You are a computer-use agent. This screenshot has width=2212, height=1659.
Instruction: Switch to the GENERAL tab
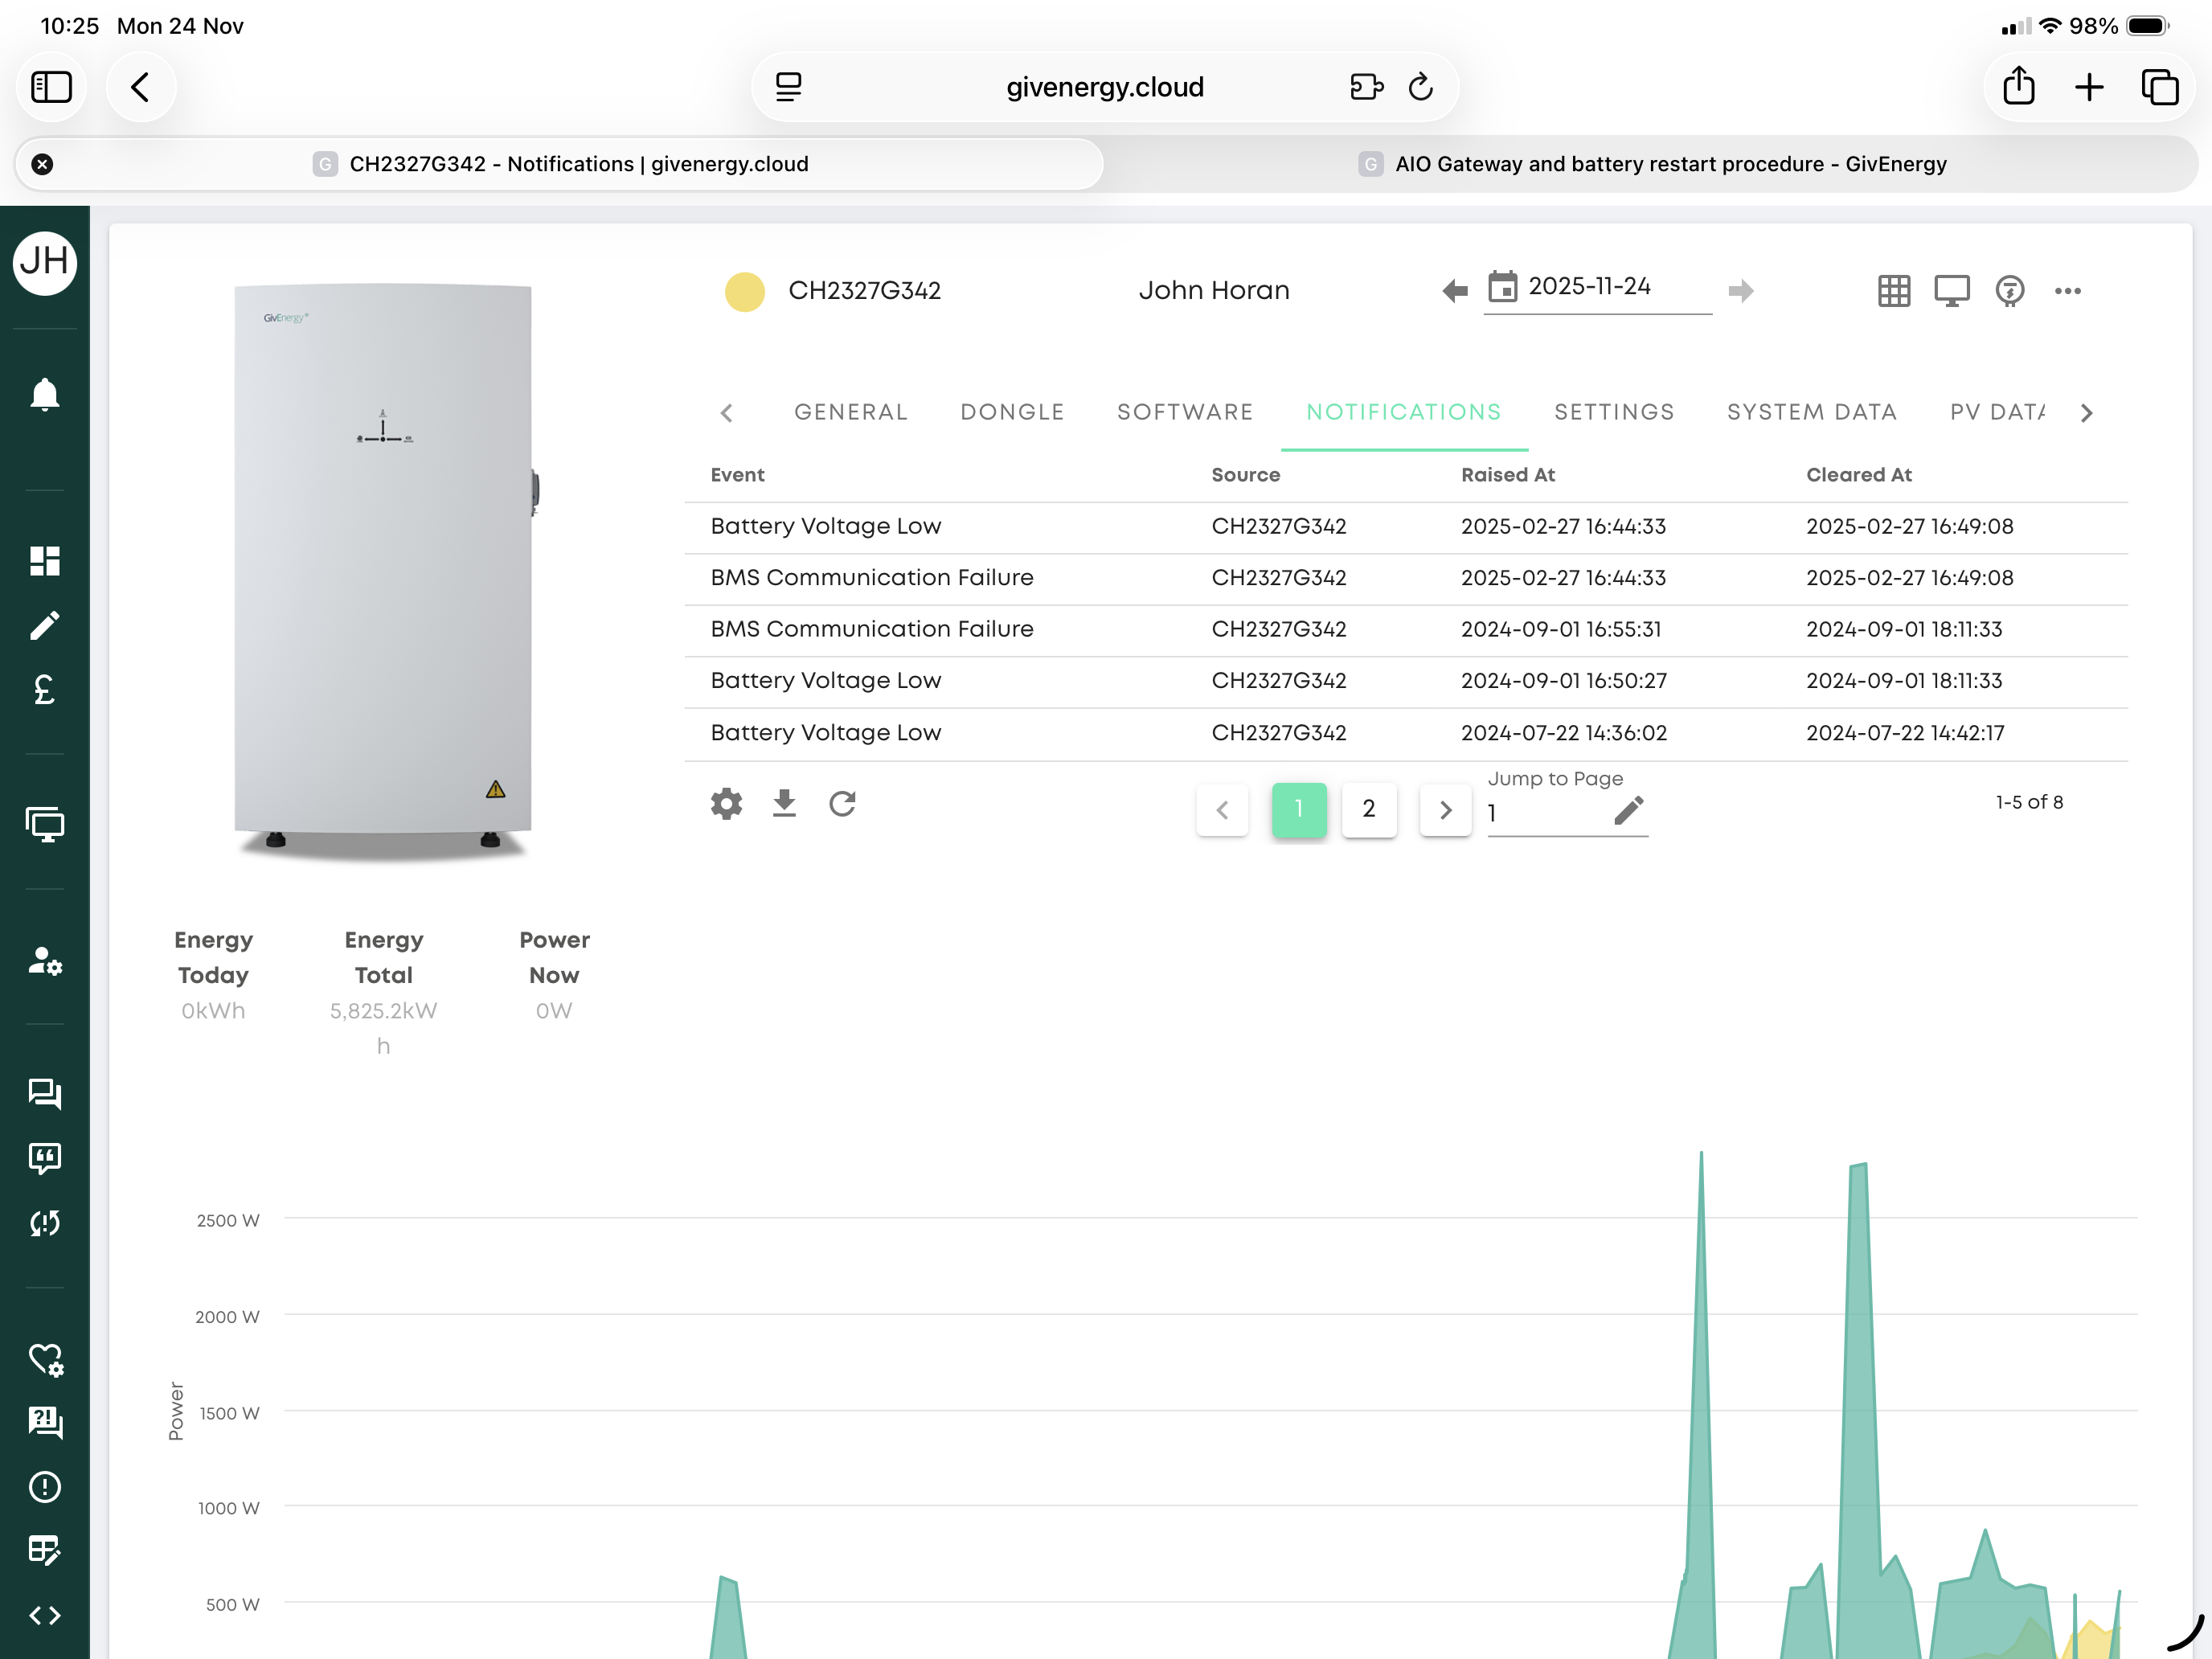click(x=851, y=412)
